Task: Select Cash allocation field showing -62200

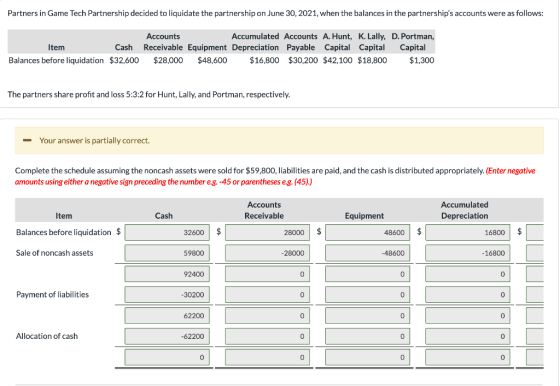Action: (x=167, y=336)
